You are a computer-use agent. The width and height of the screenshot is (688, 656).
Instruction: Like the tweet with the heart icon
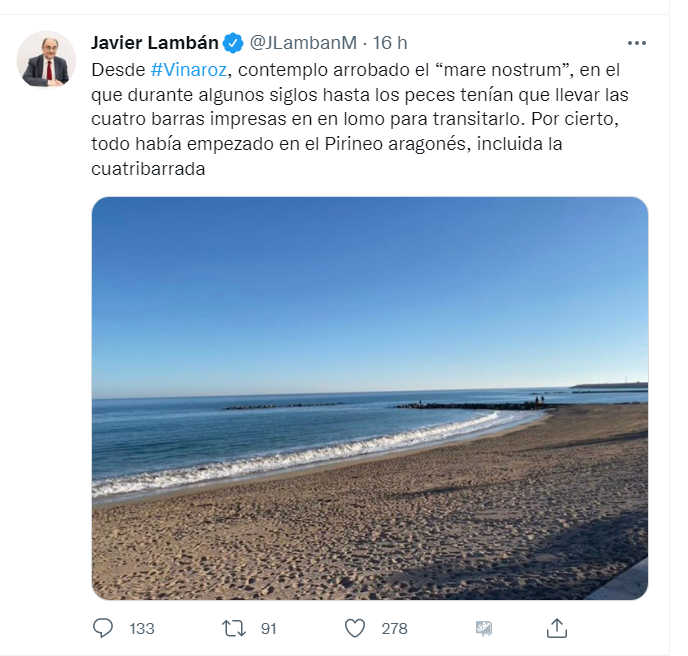[355, 628]
